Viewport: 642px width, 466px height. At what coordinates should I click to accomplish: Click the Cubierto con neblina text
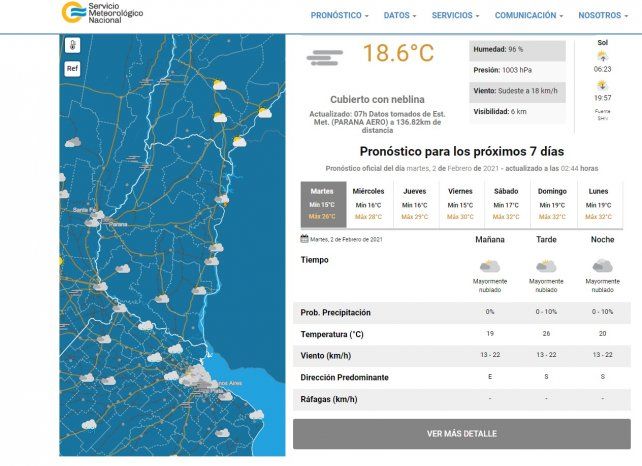pos(377,100)
